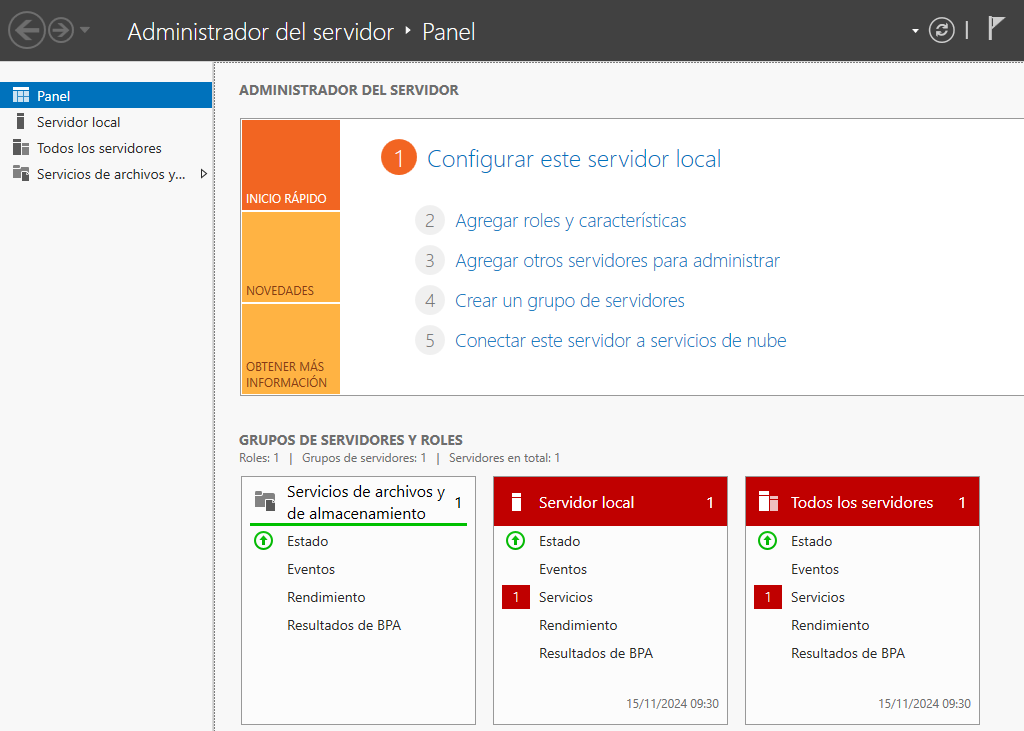The image size is (1024, 731).
Task: Open the Servicios de archivos y de almacenamiento tile header
Action: [x=359, y=502]
